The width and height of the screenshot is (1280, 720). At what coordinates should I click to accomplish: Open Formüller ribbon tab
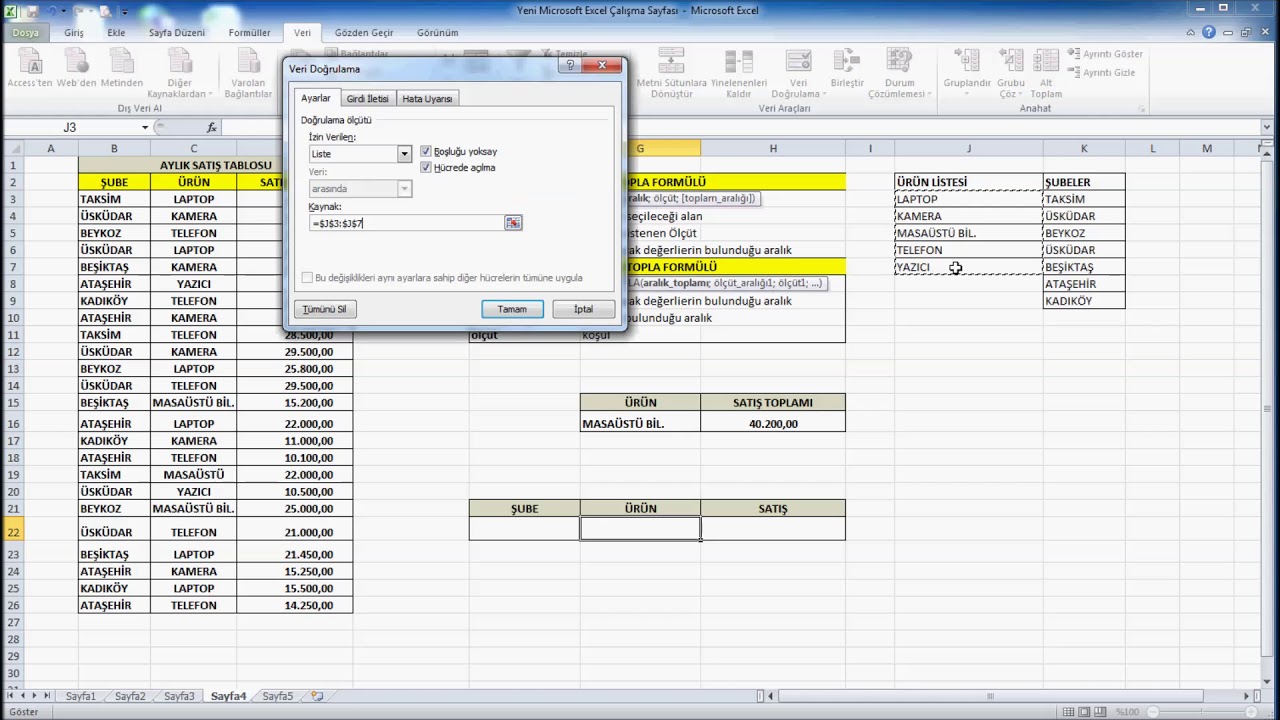point(250,33)
